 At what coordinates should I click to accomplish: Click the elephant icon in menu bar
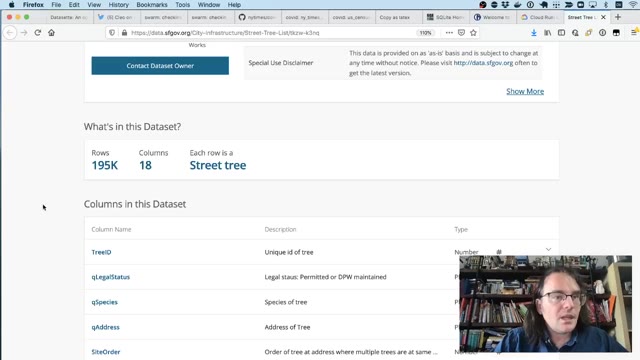tap(544, 5)
